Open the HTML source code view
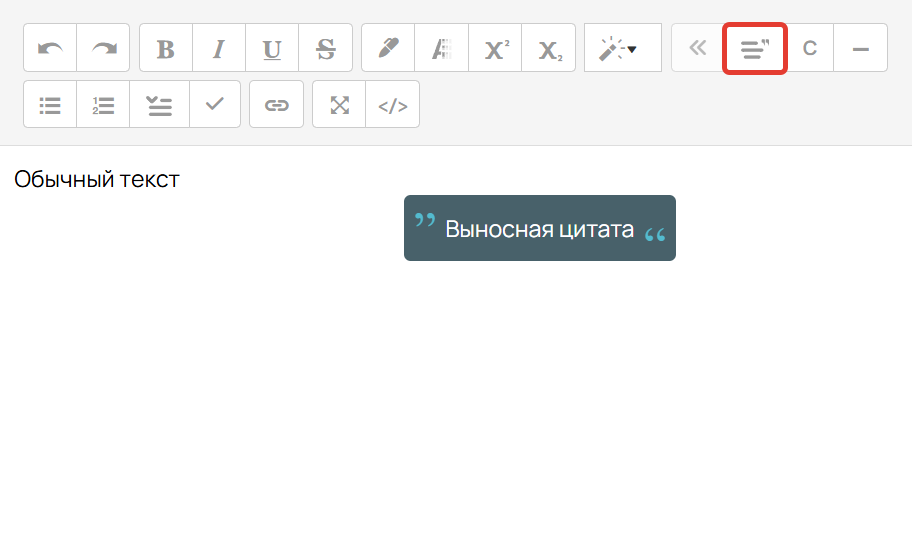Screen dimensions: 912x558 click(x=393, y=104)
